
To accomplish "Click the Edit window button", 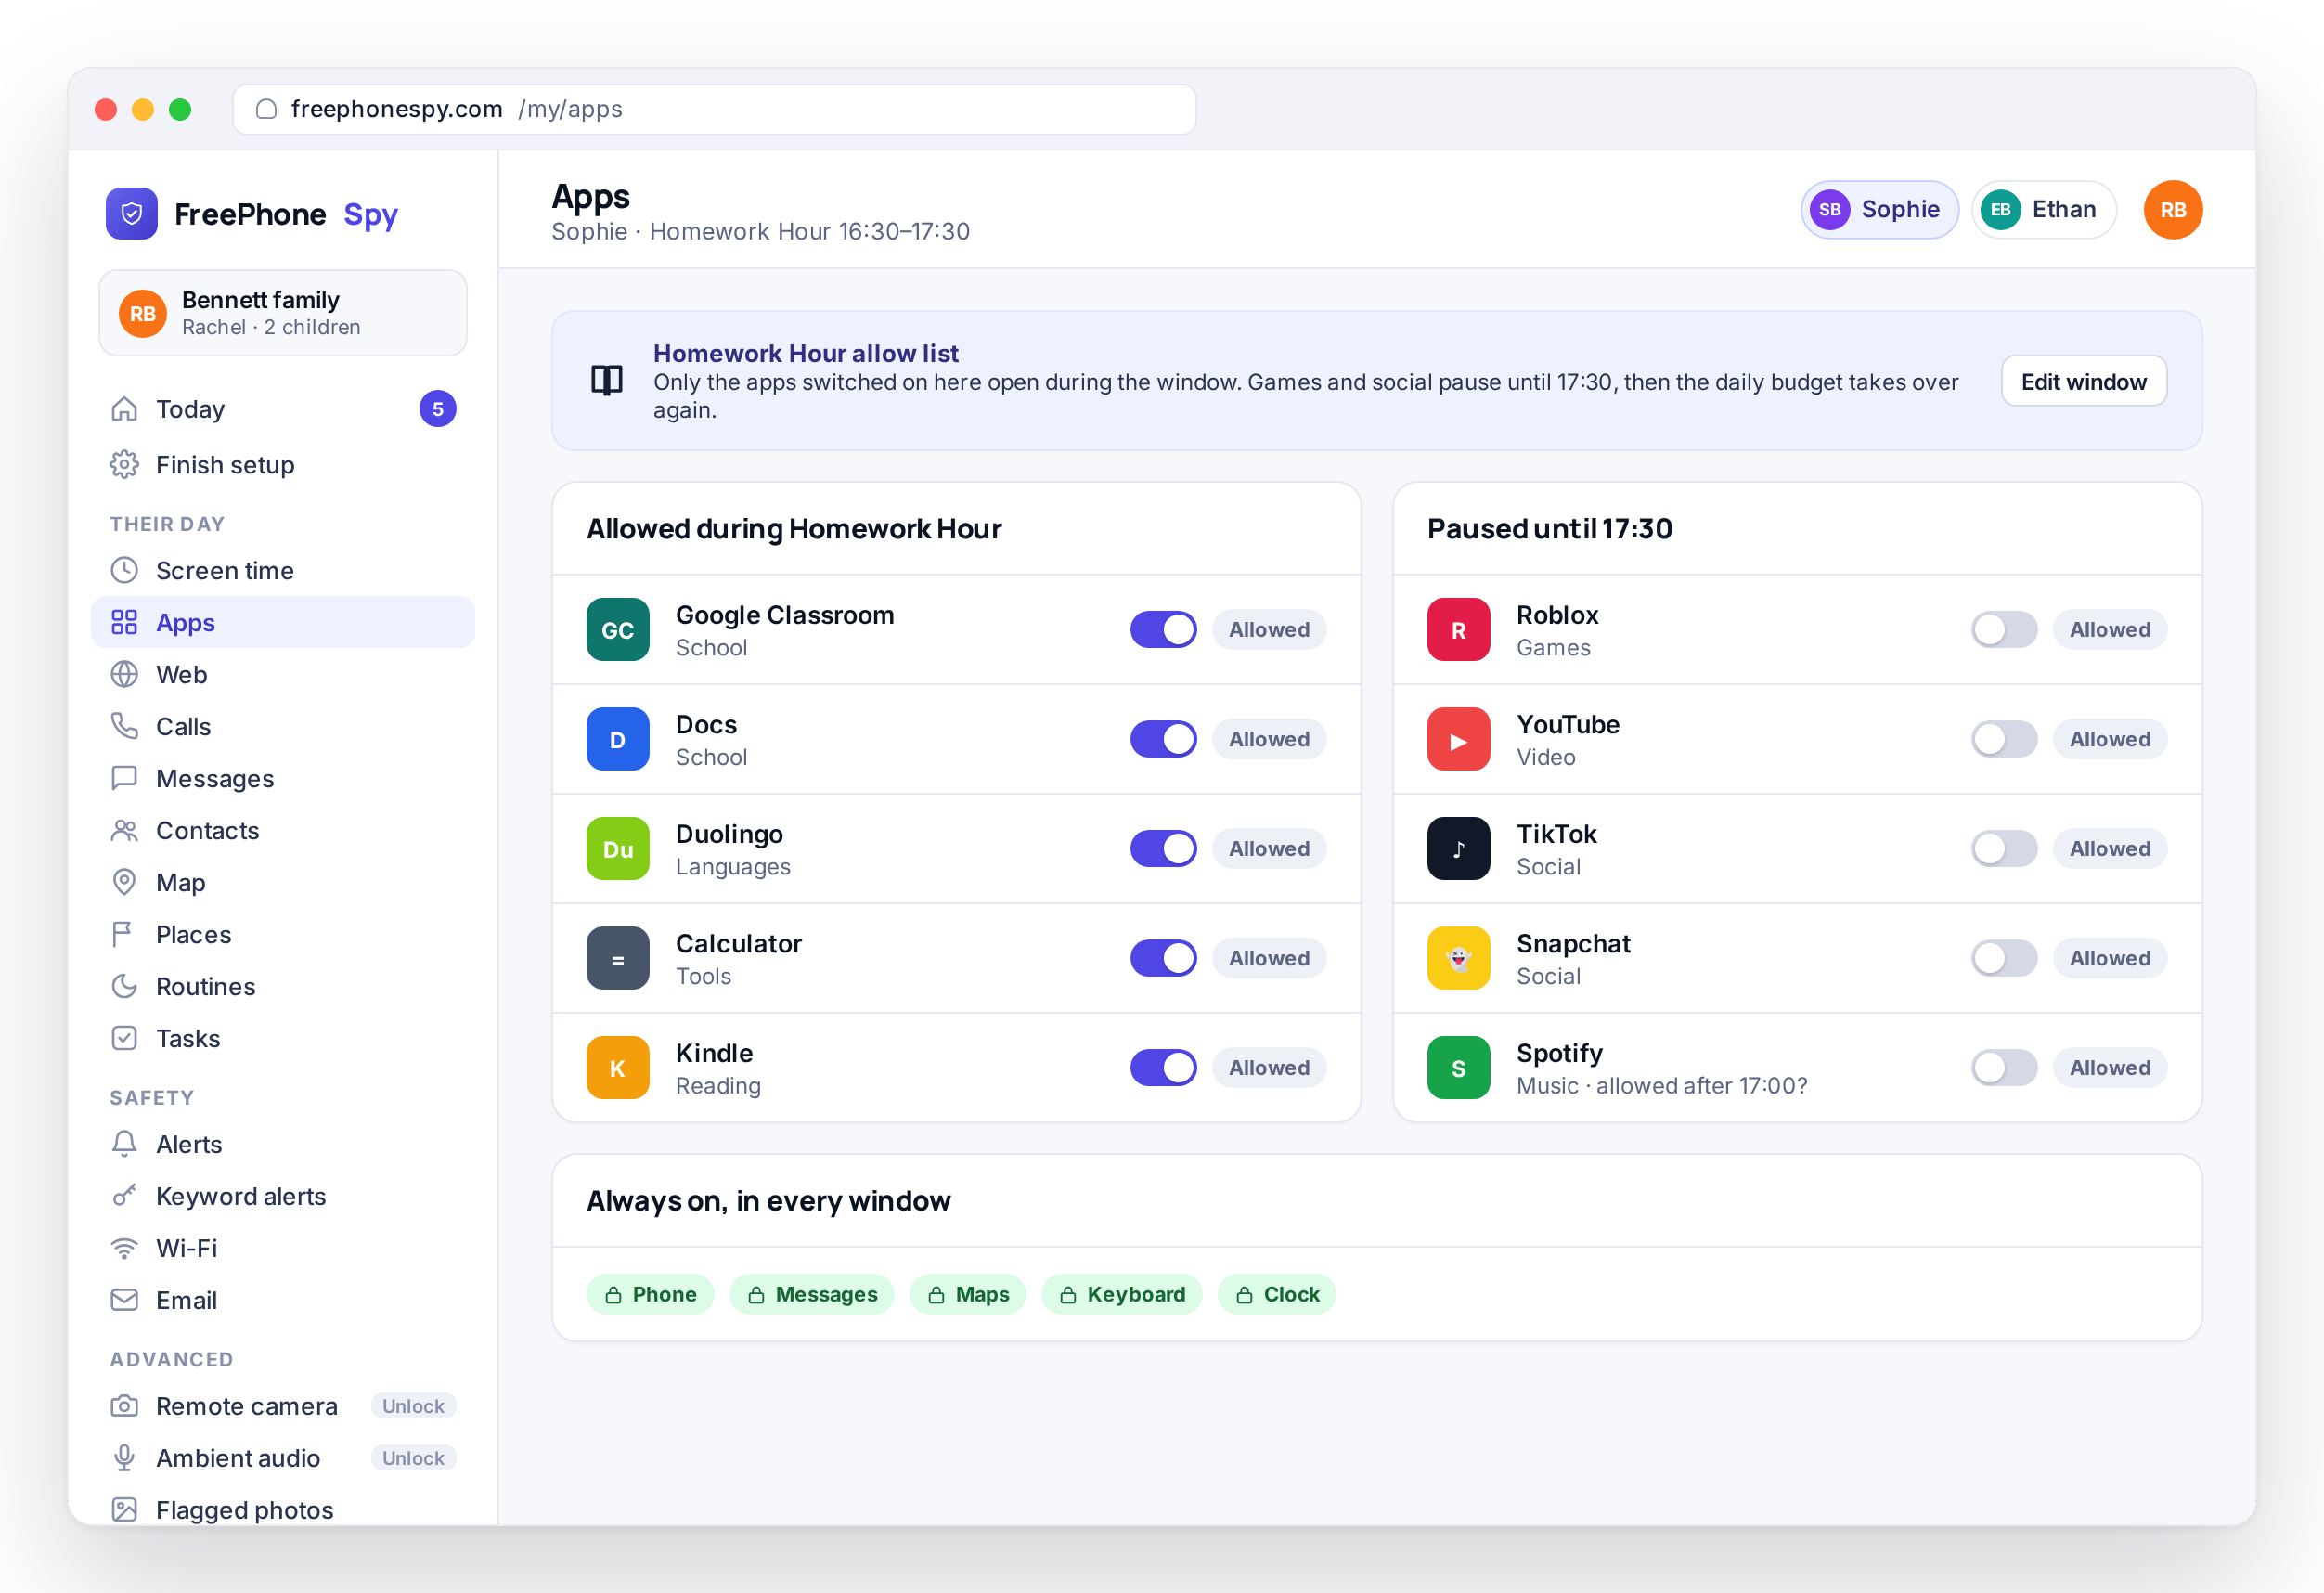I will [2084, 382].
